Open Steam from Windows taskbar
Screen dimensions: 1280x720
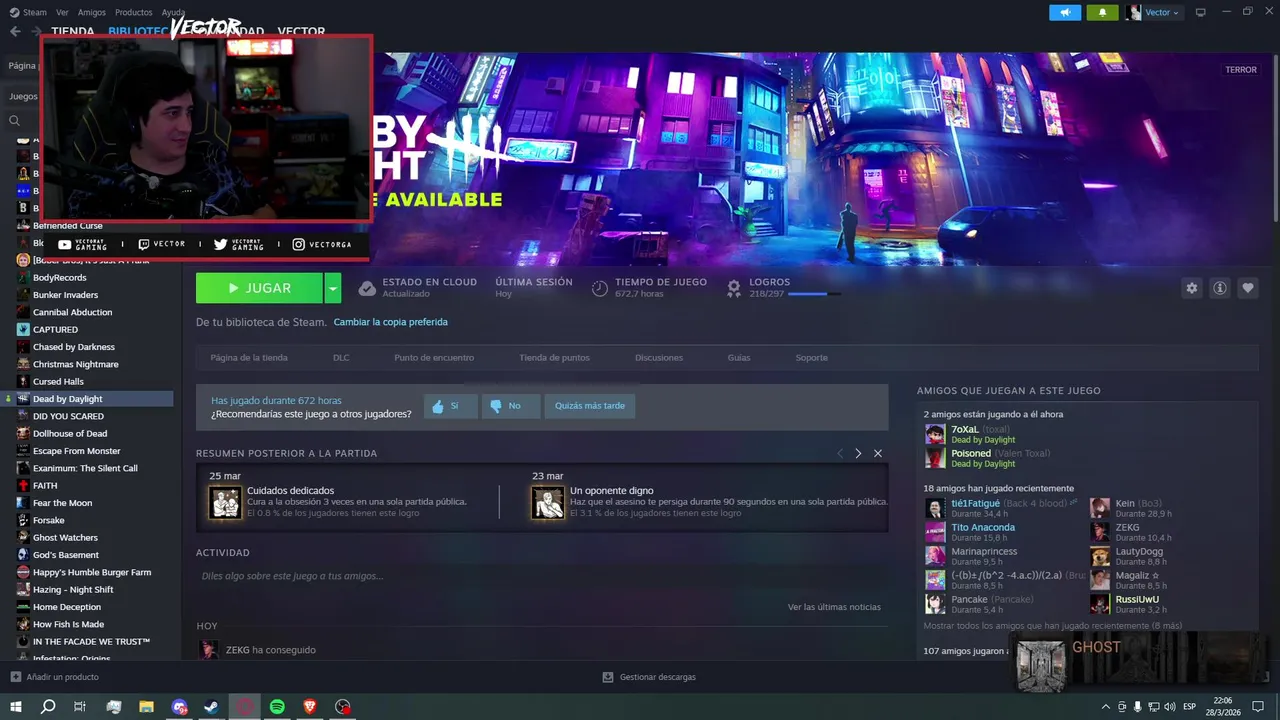point(212,707)
